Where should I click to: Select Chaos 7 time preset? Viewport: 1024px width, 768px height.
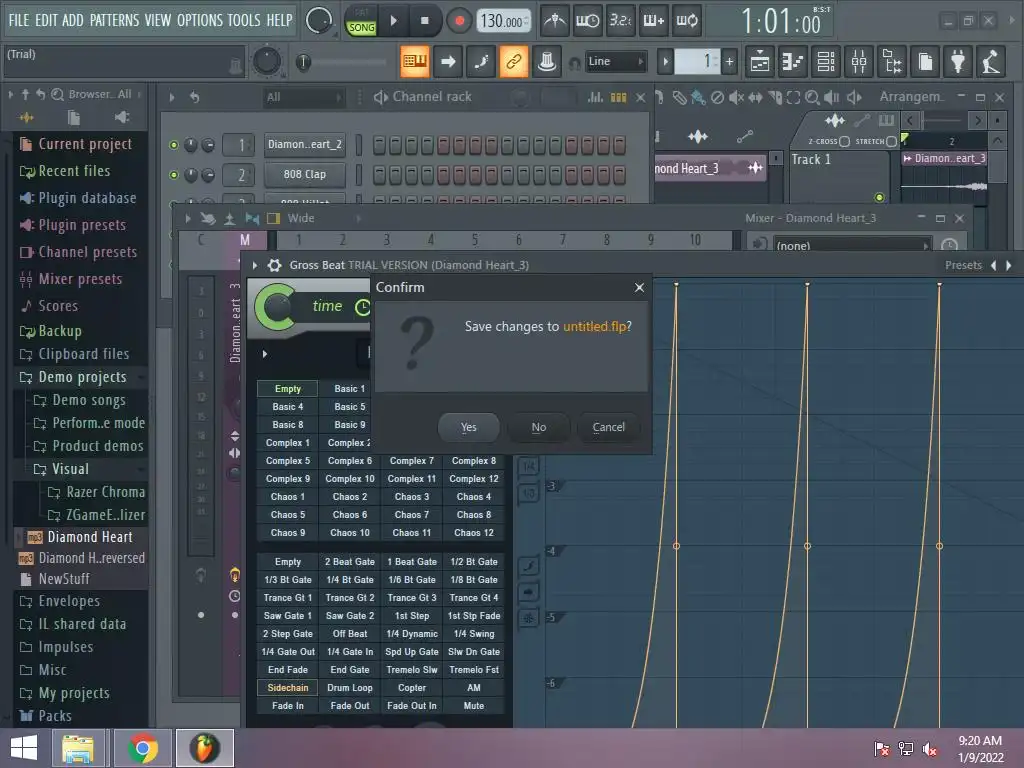(411, 515)
